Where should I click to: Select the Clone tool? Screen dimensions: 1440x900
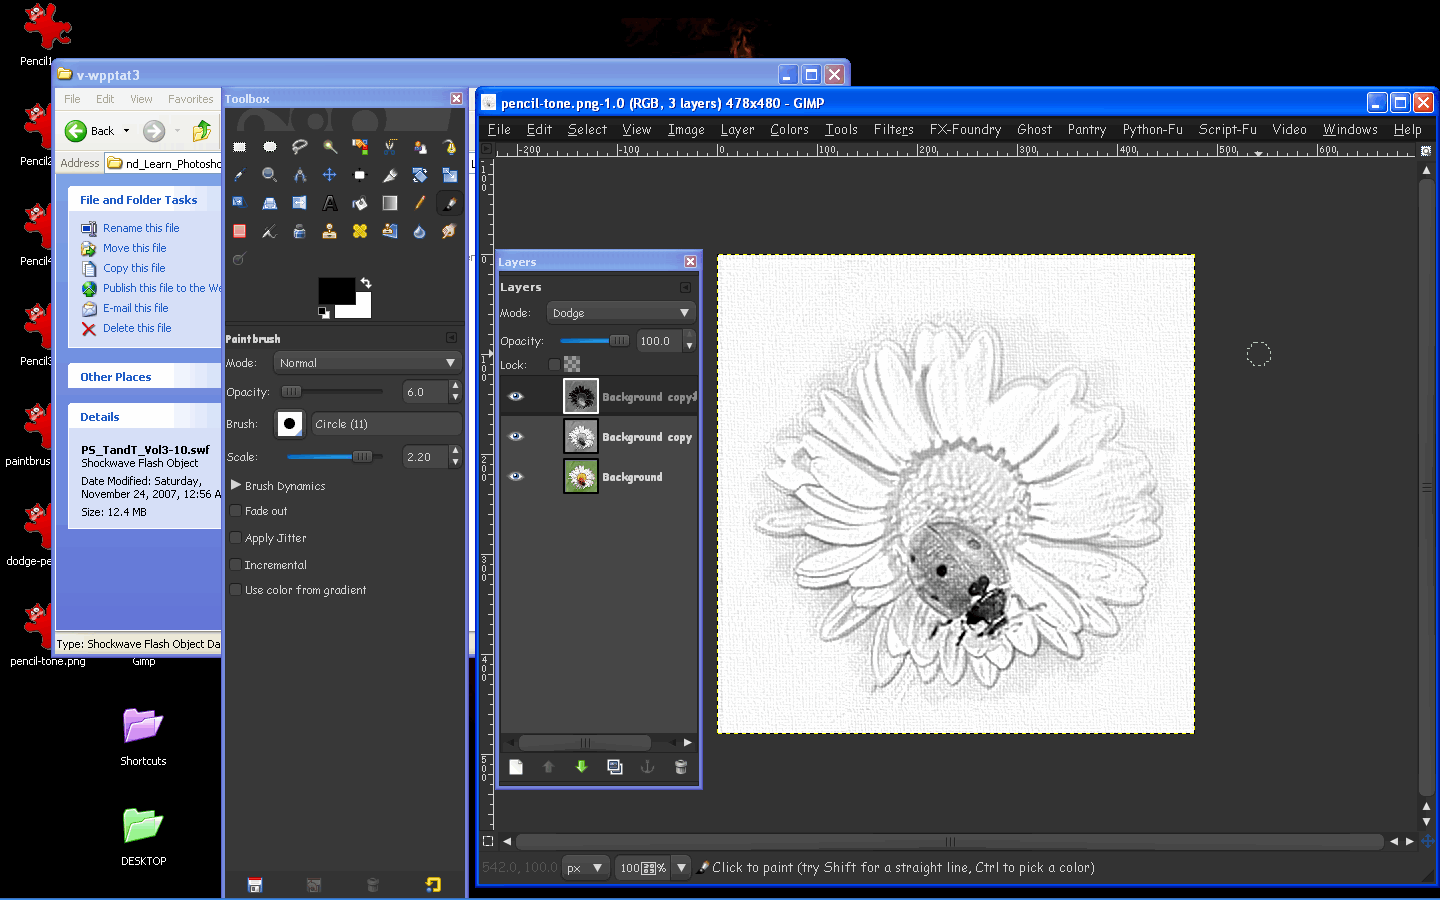point(330,230)
